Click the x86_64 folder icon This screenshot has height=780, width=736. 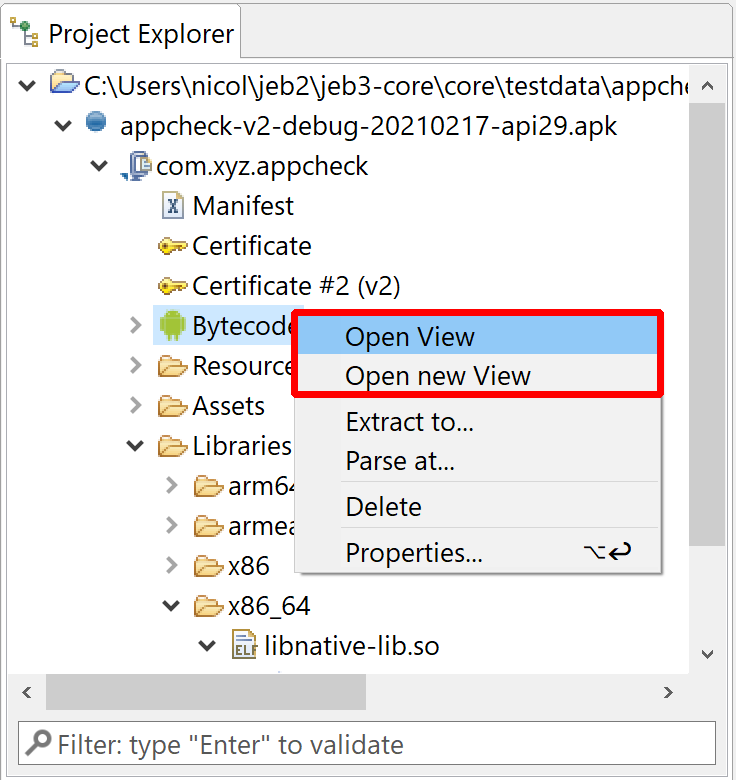pos(208,606)
